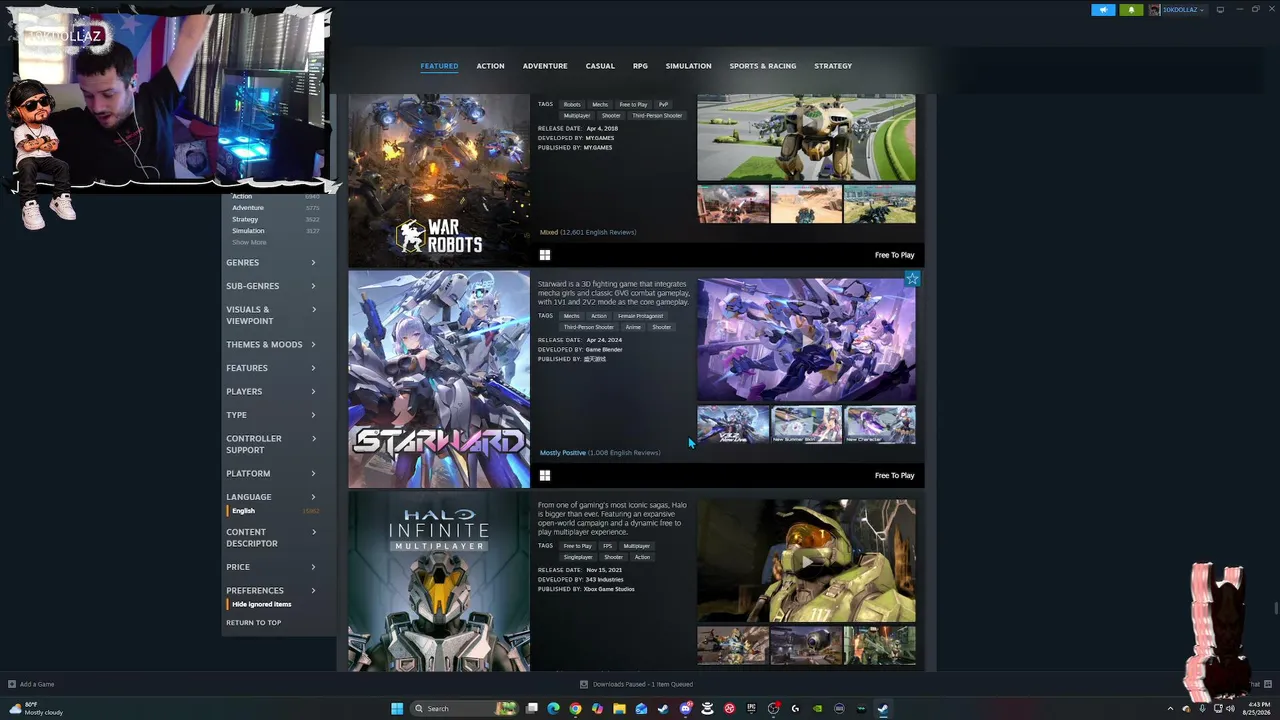
Task: Click Free To Play on Starward
Action: coord(894,476)
